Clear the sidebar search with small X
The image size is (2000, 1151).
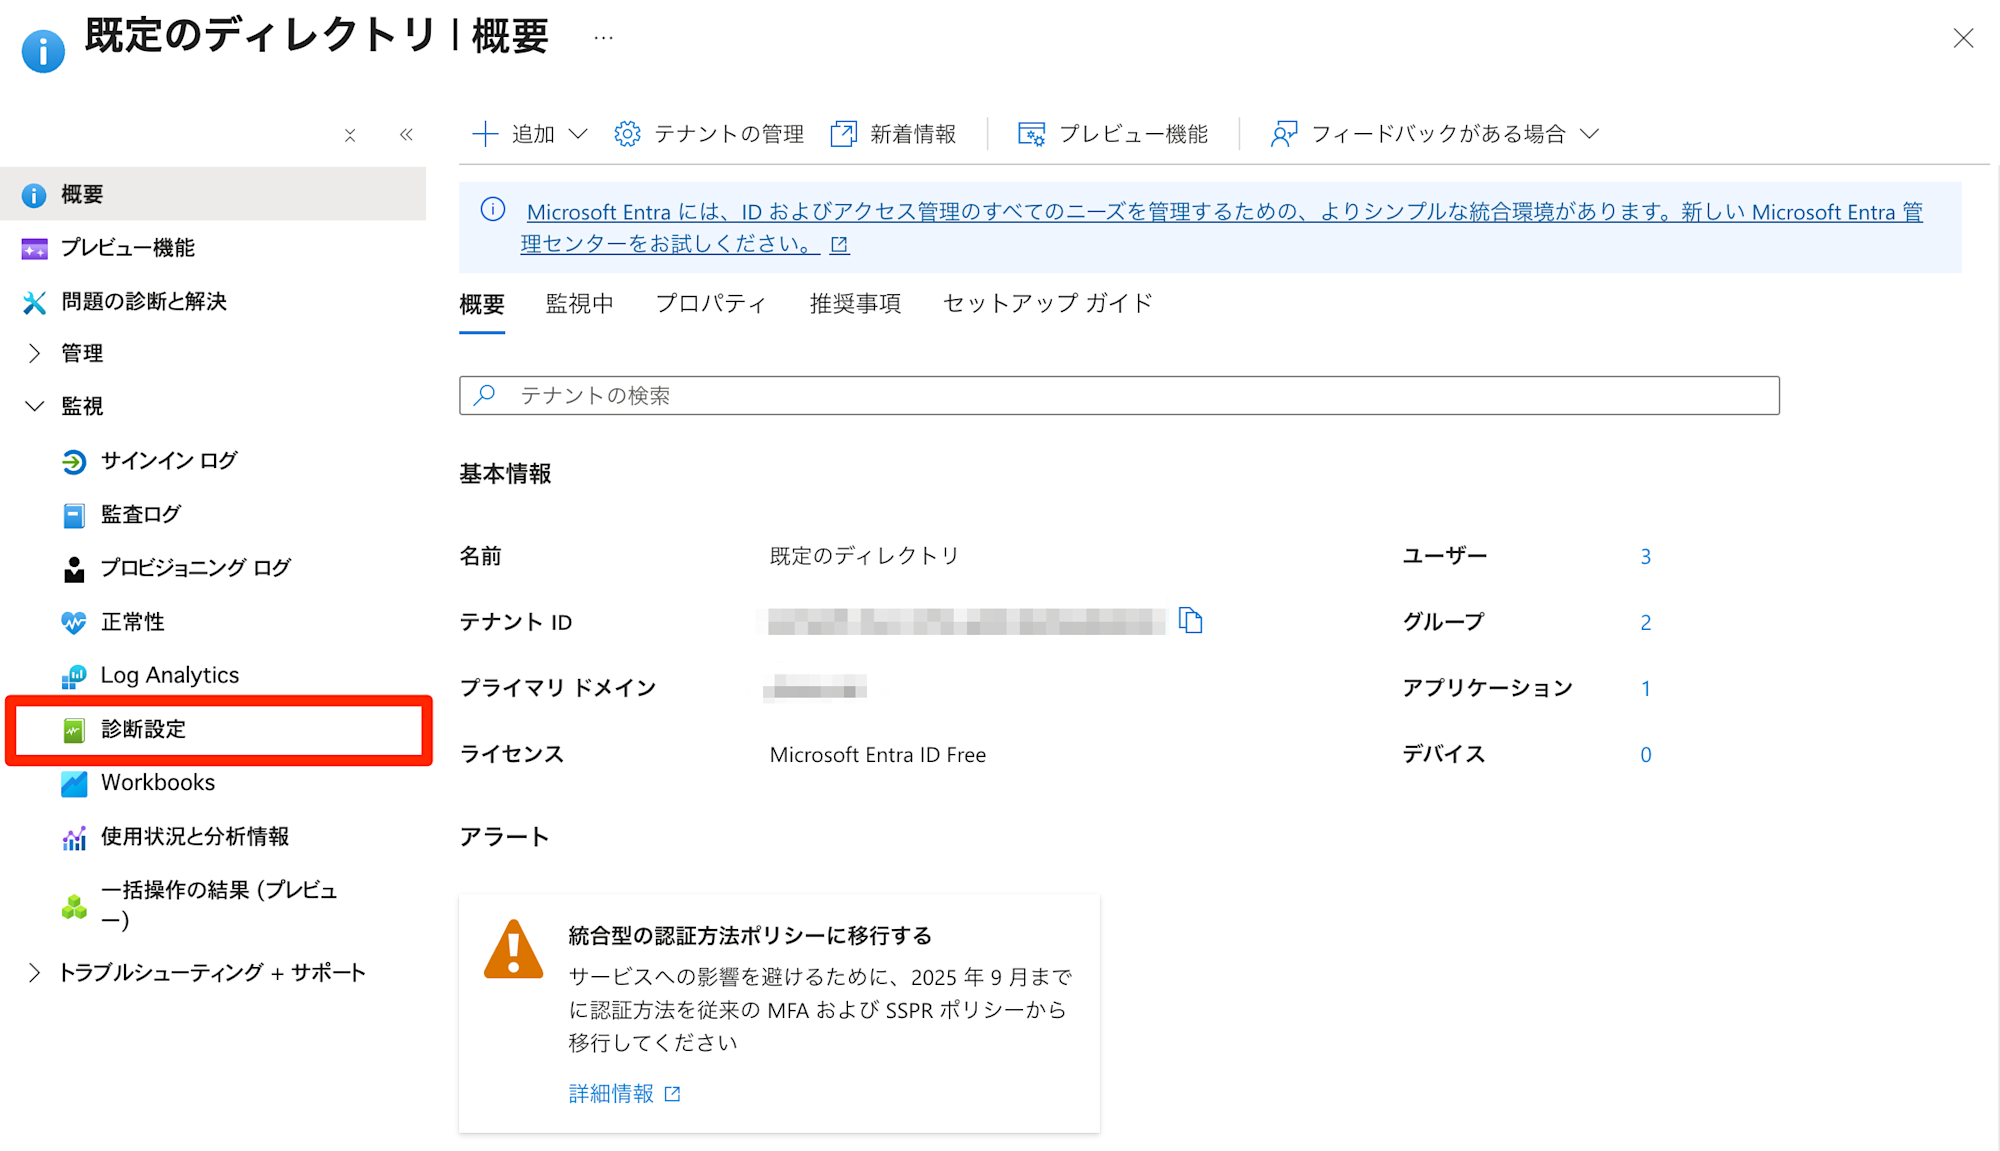coord(350,135)
